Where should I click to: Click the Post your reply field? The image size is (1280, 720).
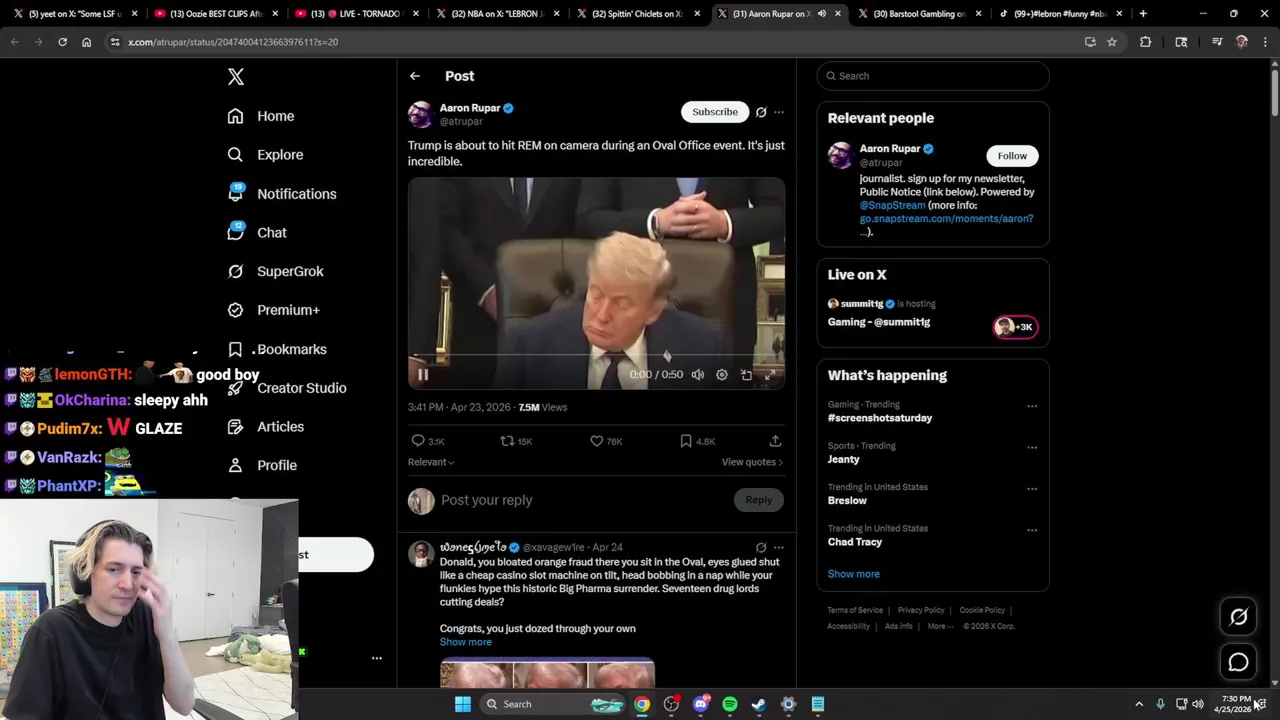(x=587, y=500)
